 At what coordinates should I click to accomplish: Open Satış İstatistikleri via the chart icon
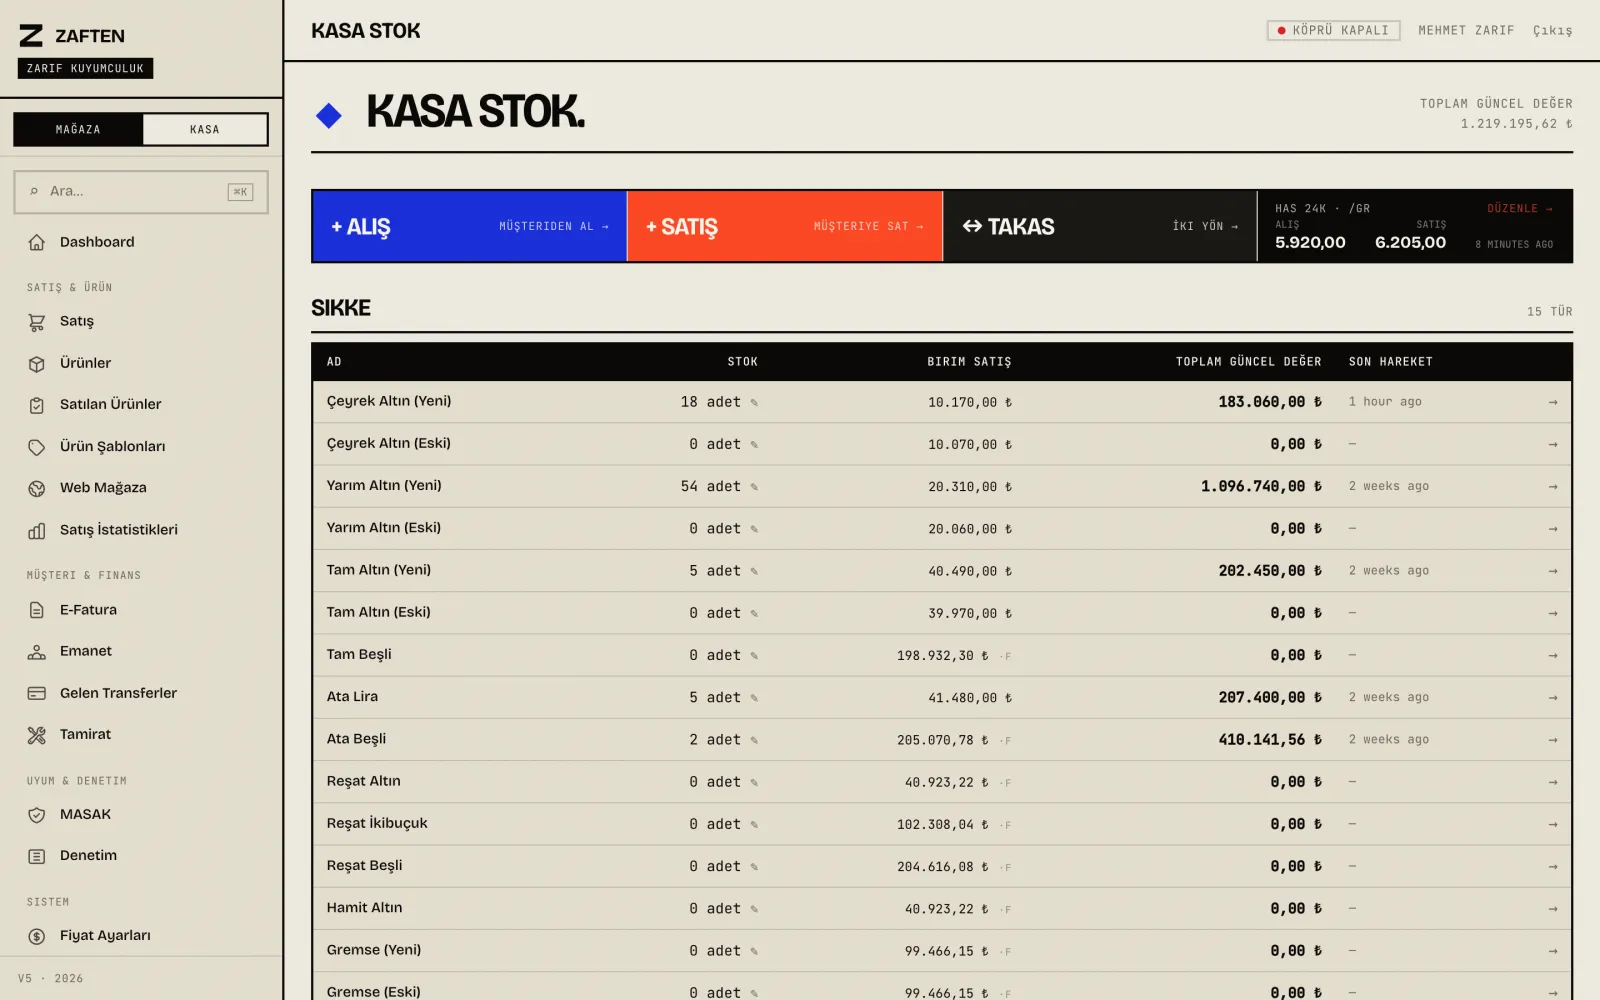click(37, 531)
